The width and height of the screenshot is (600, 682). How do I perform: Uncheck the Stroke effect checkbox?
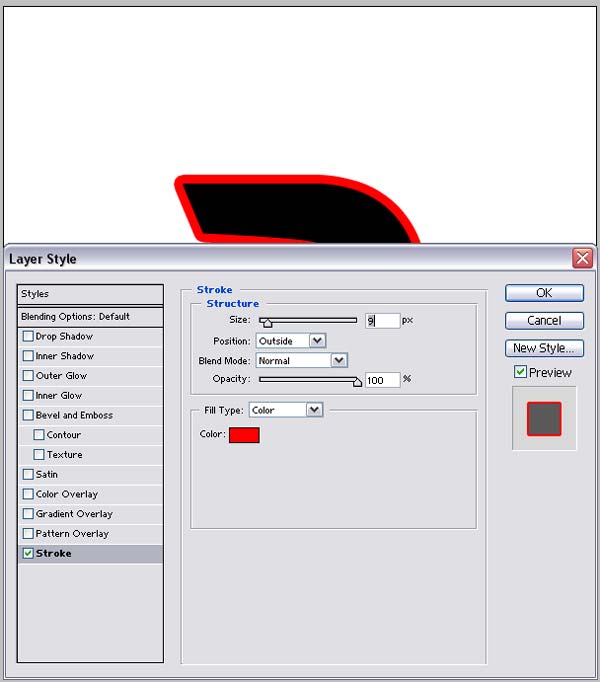[x=28, y=553]
